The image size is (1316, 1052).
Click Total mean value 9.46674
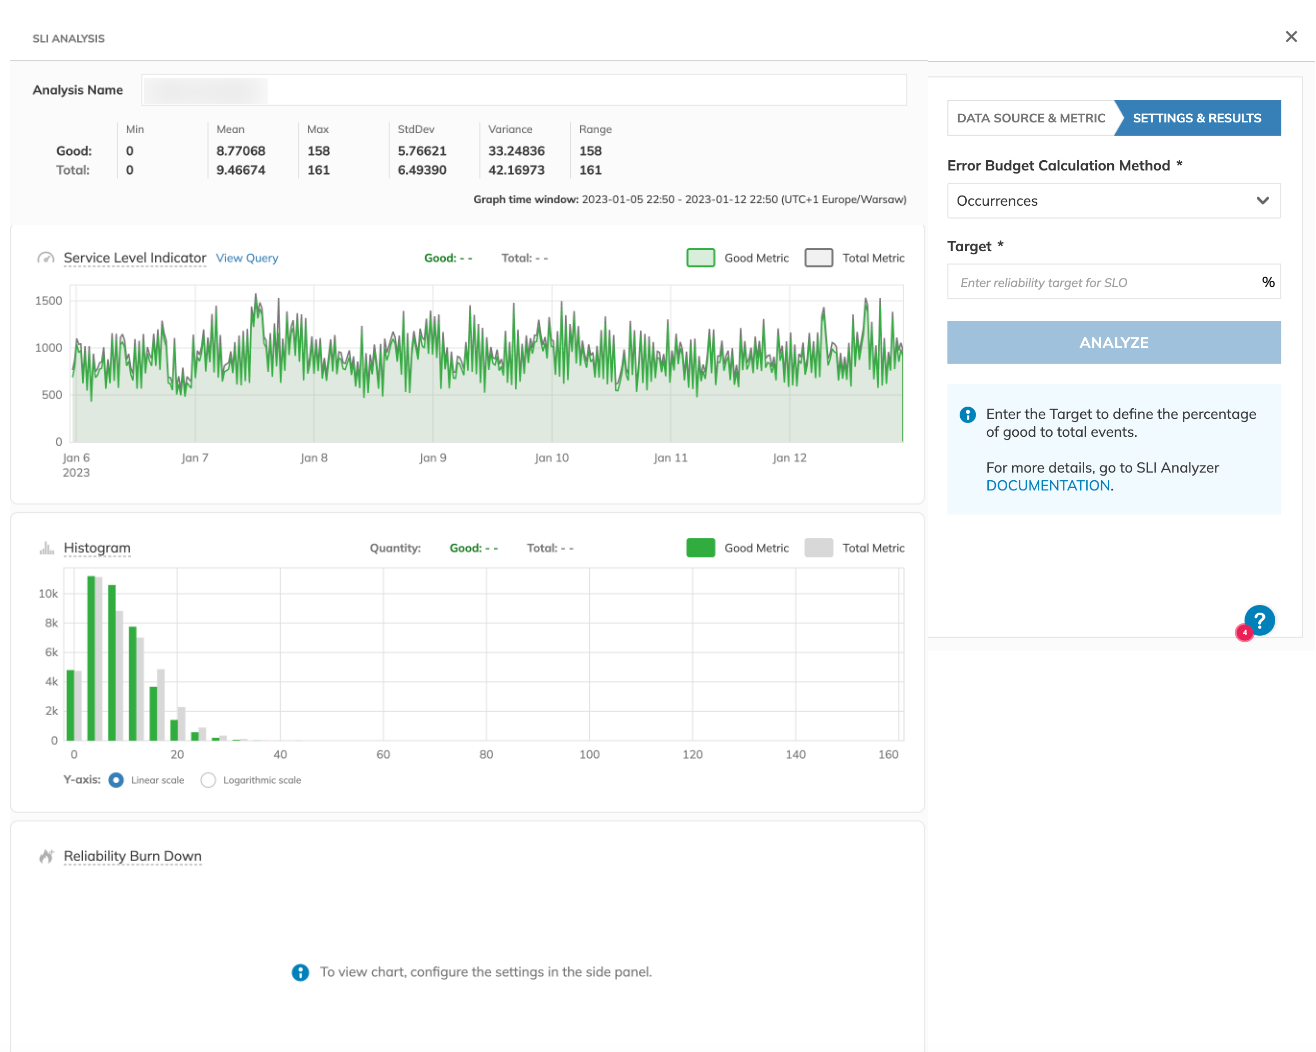(x=241, y=170)
